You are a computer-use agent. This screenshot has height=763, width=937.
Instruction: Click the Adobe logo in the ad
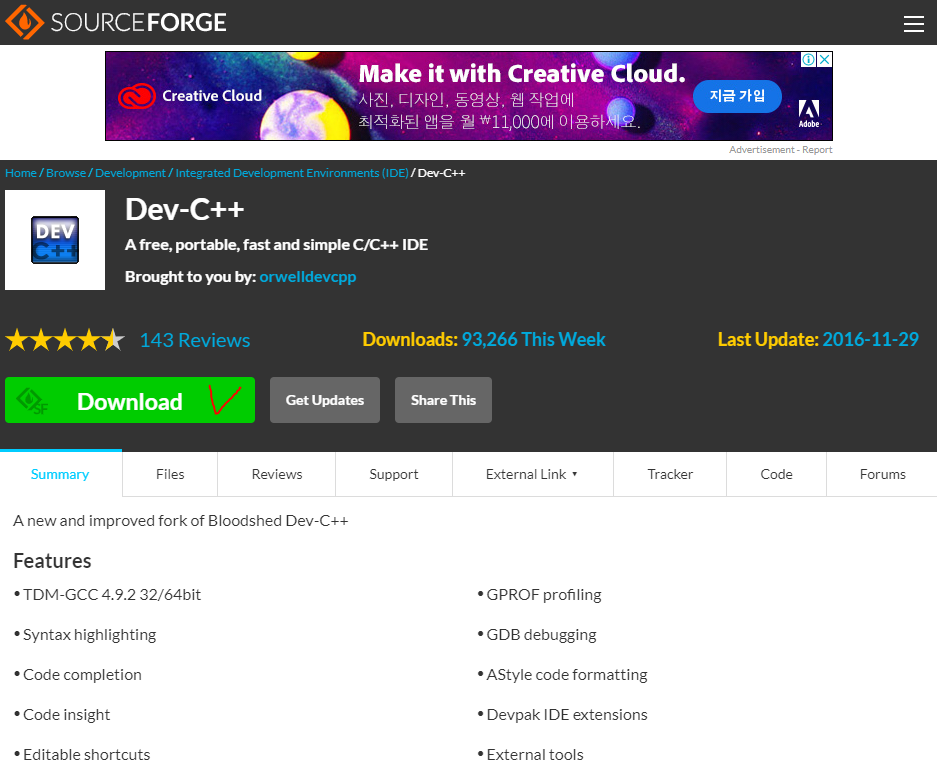coord(809,114)
